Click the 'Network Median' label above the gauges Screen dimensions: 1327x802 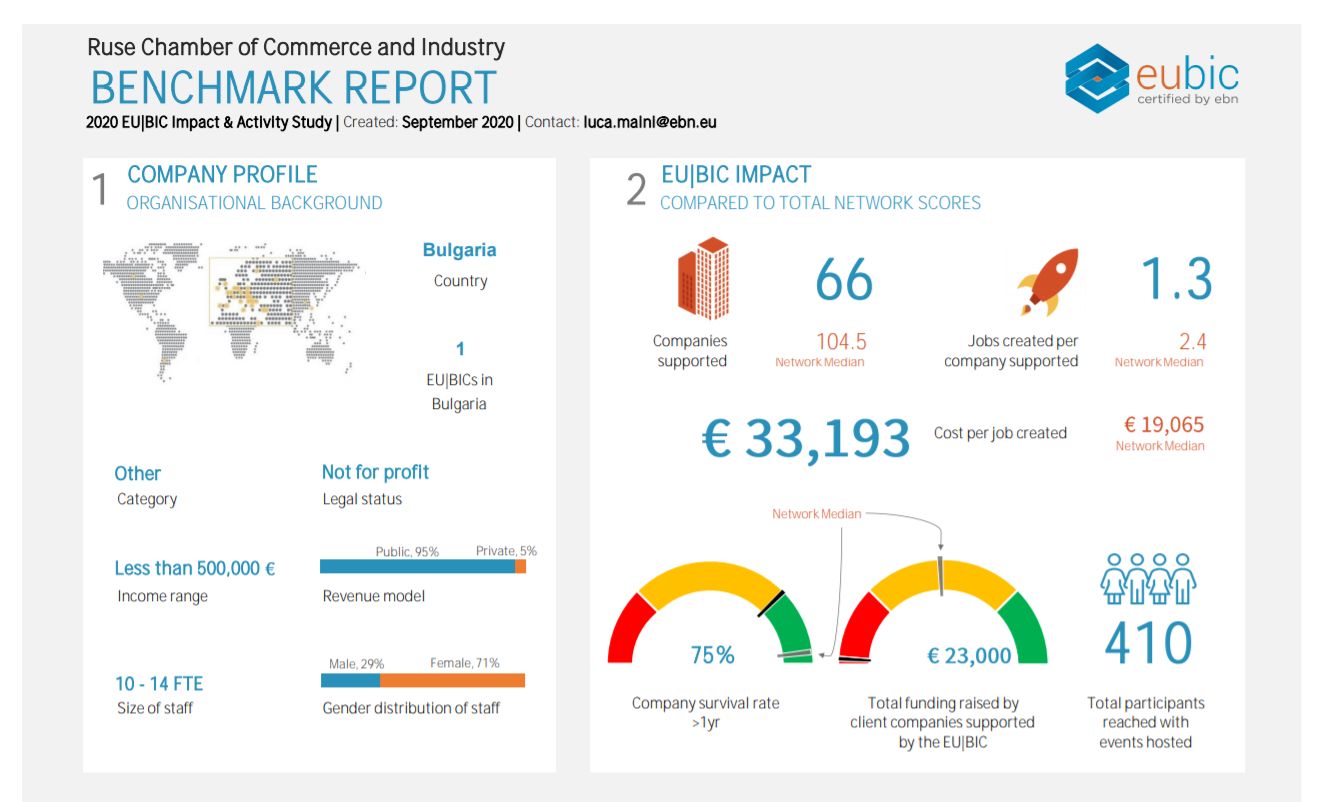[x=816, y=514]
